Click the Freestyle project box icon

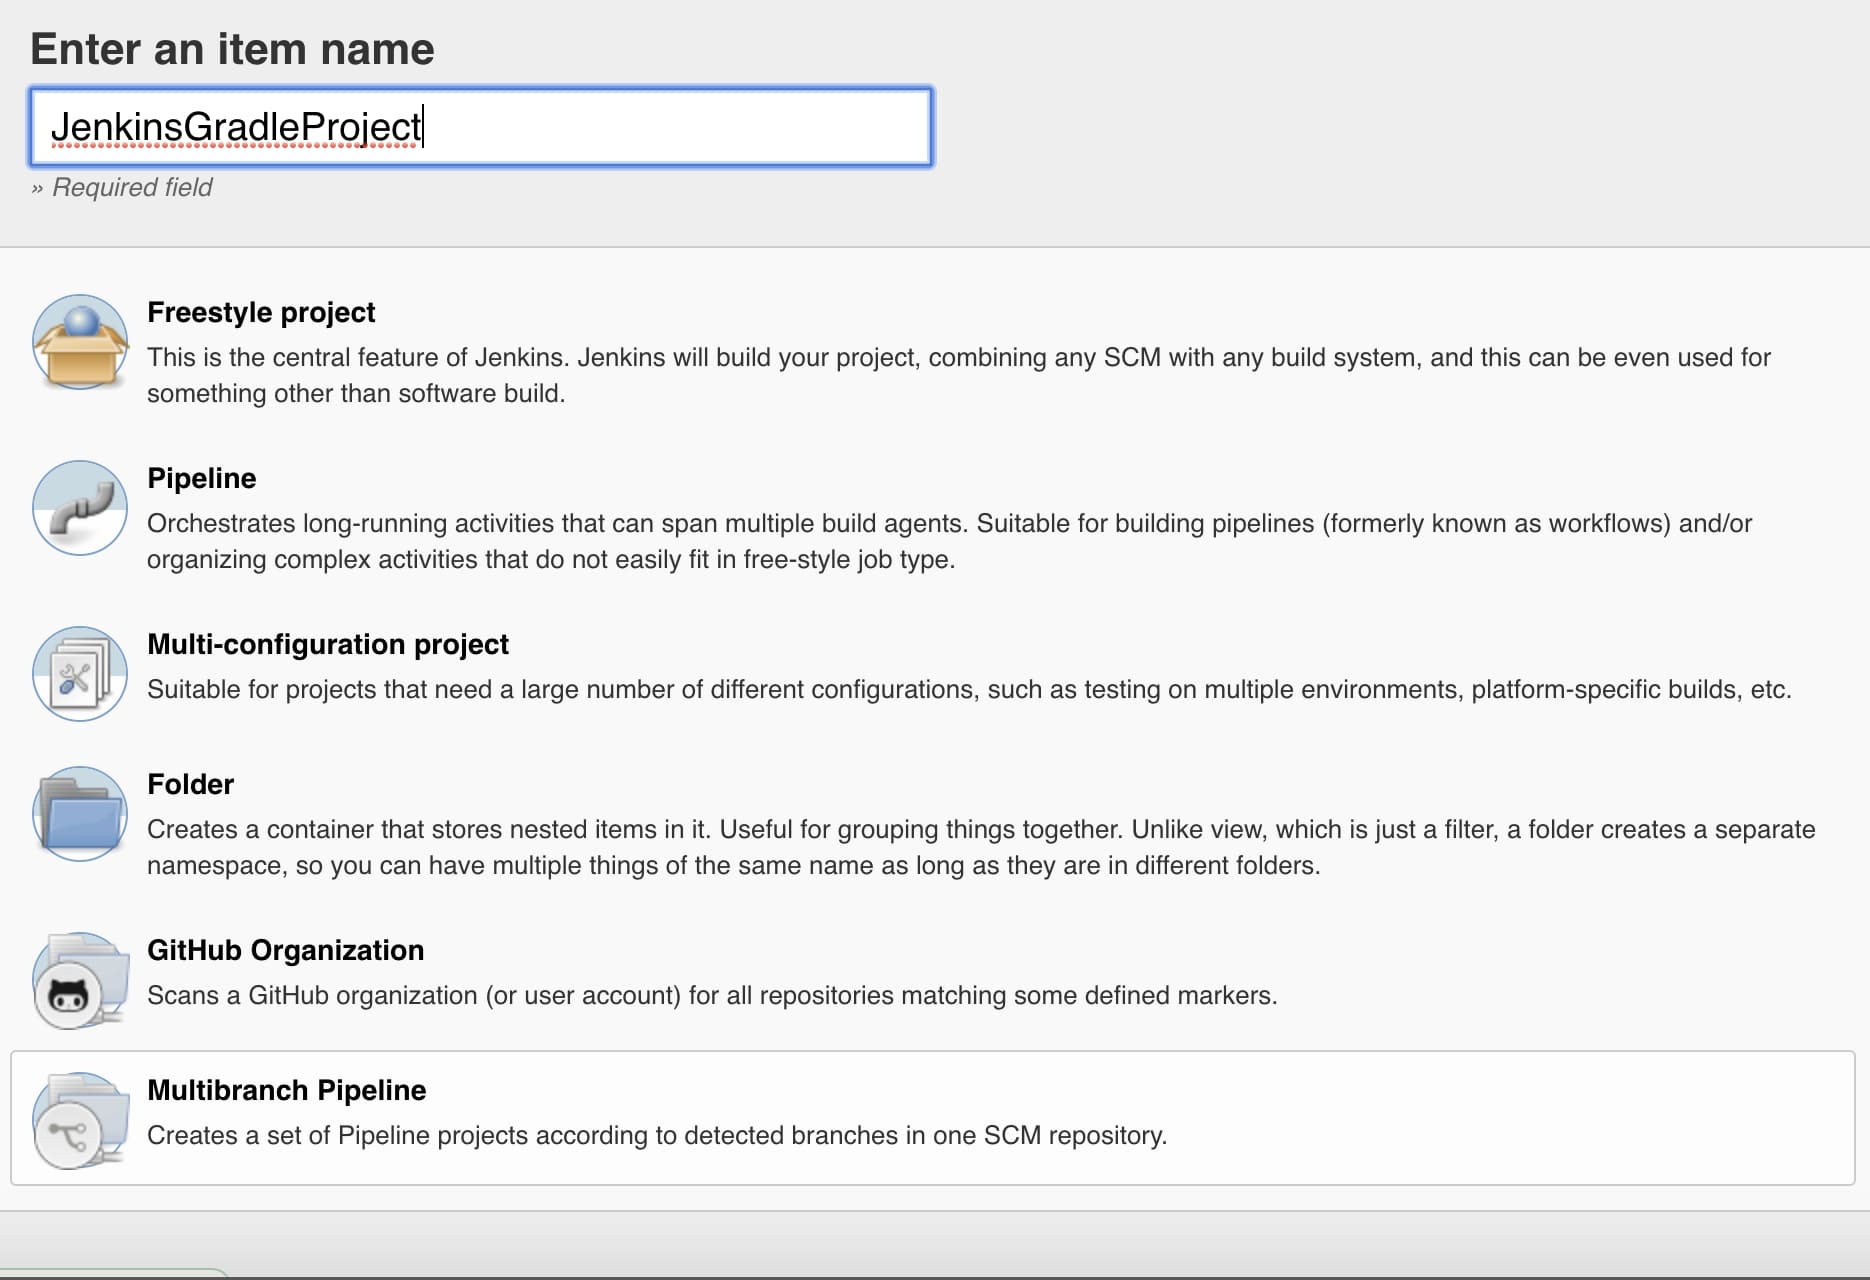pyautogui.click(x=80, y=342)
